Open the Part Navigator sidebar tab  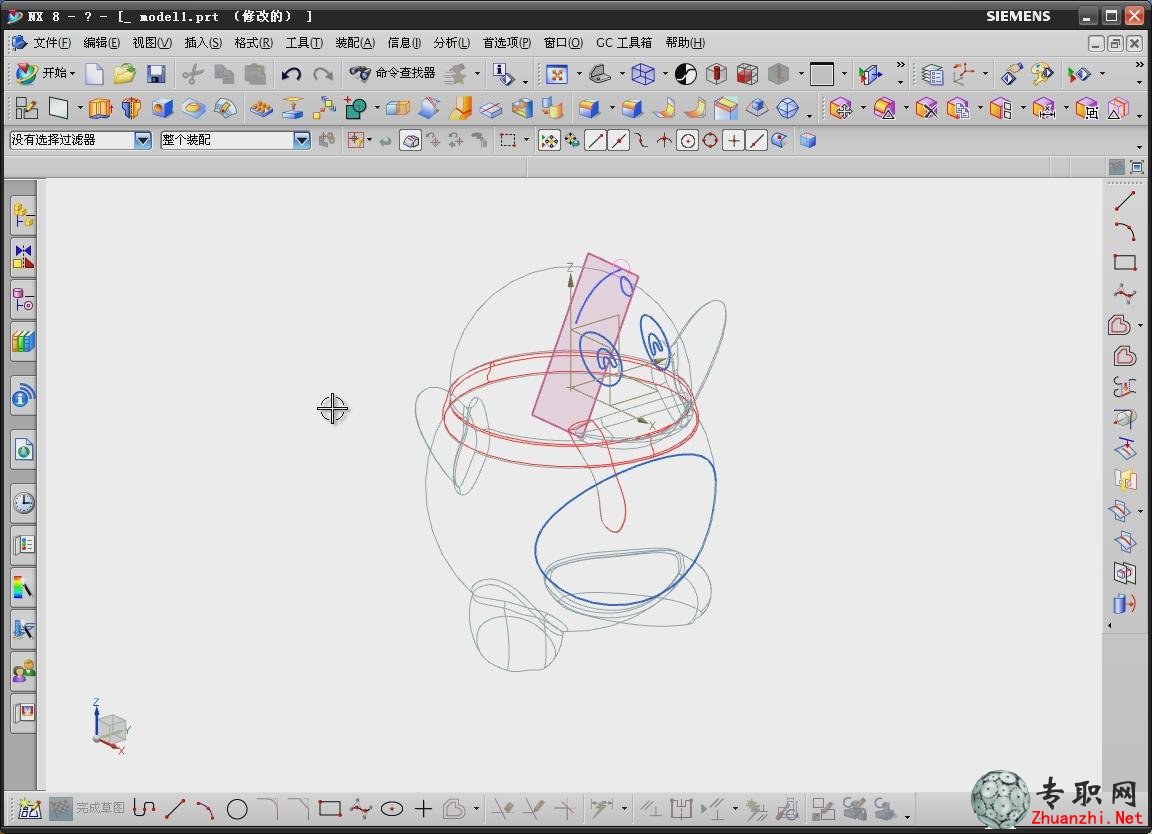pos(24,300)
